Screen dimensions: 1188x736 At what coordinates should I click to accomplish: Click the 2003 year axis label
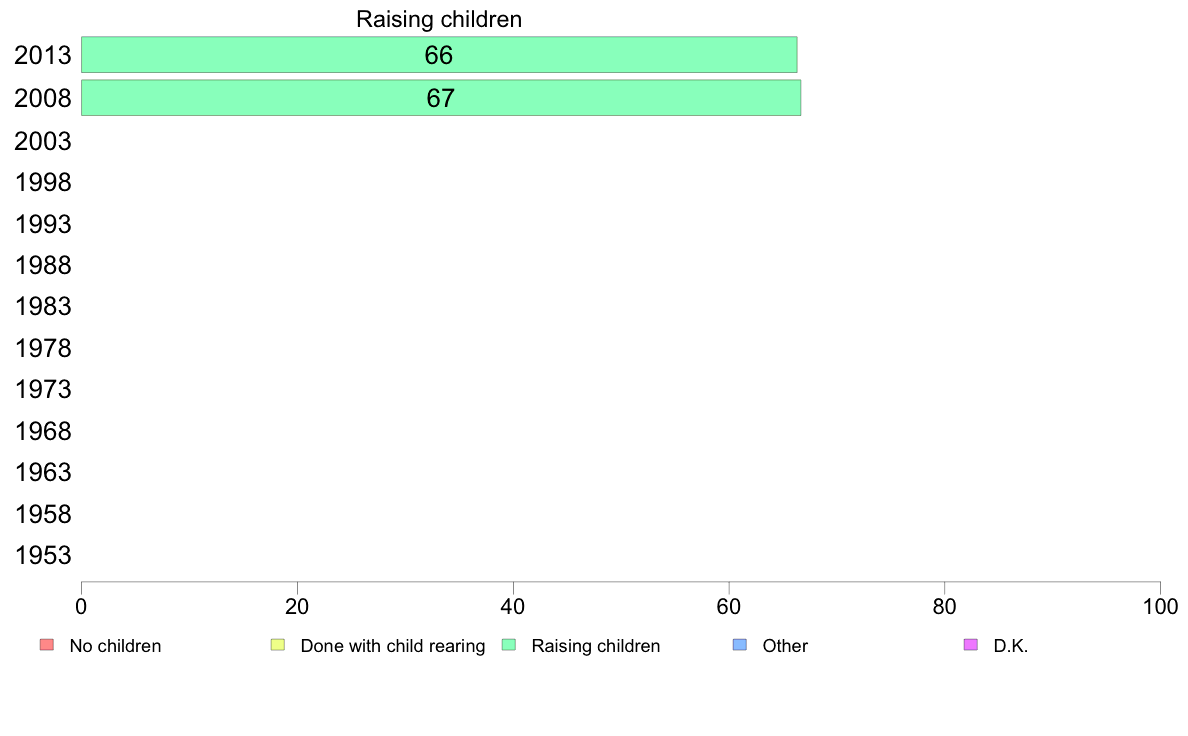[x=42, y=141]
